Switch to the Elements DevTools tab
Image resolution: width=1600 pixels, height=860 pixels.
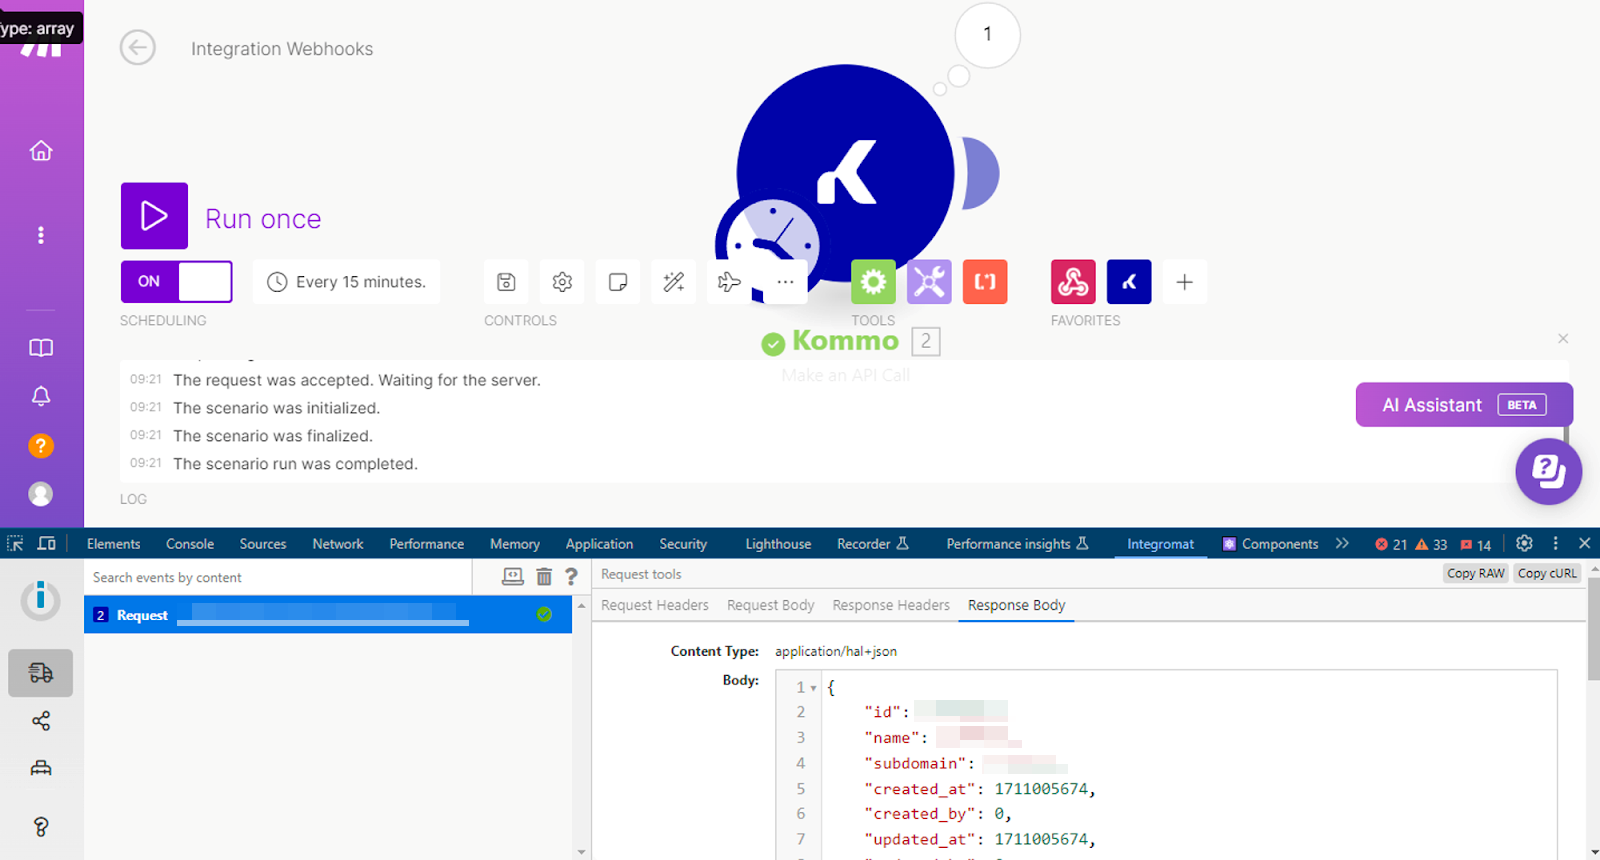tap(114, 544)
